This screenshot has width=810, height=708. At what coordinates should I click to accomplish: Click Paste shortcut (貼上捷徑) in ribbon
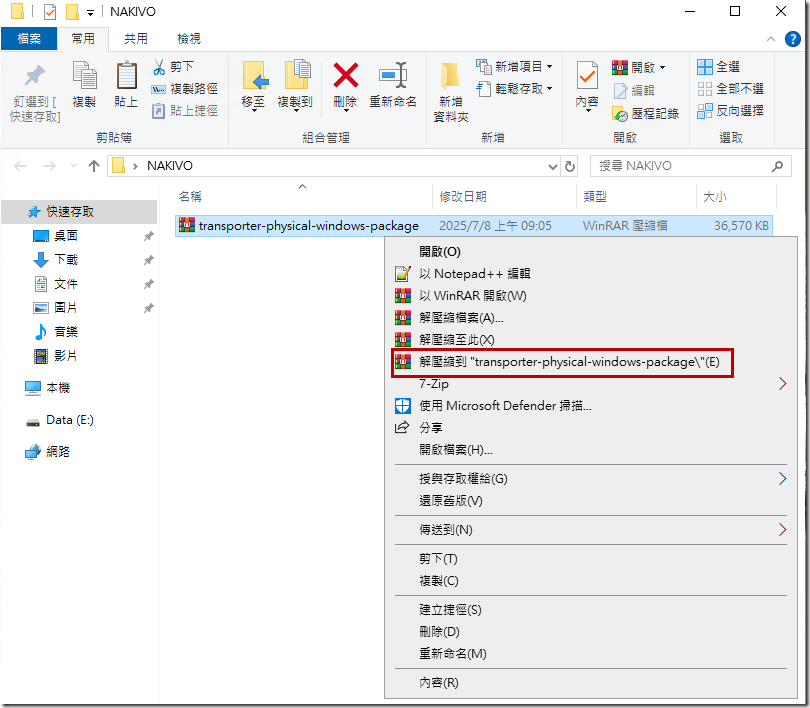(184, 111)
